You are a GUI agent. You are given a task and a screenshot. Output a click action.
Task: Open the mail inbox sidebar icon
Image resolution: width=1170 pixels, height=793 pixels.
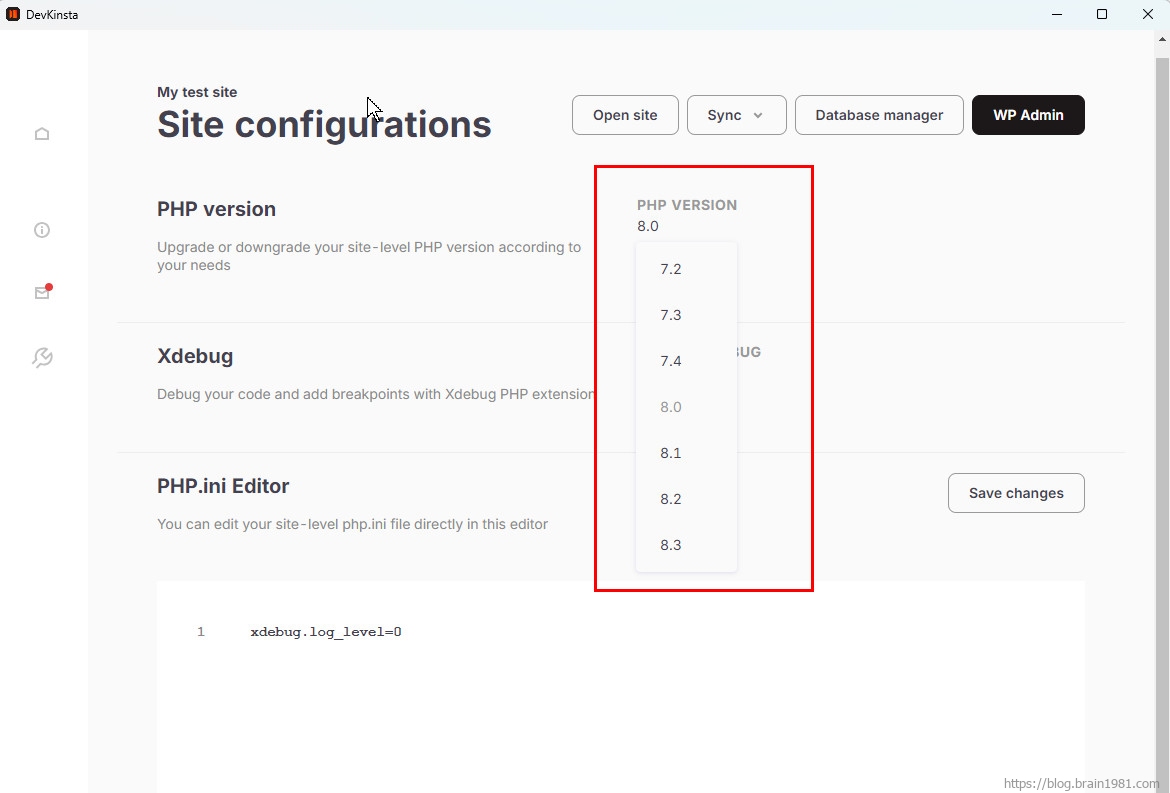click(43, 292)
